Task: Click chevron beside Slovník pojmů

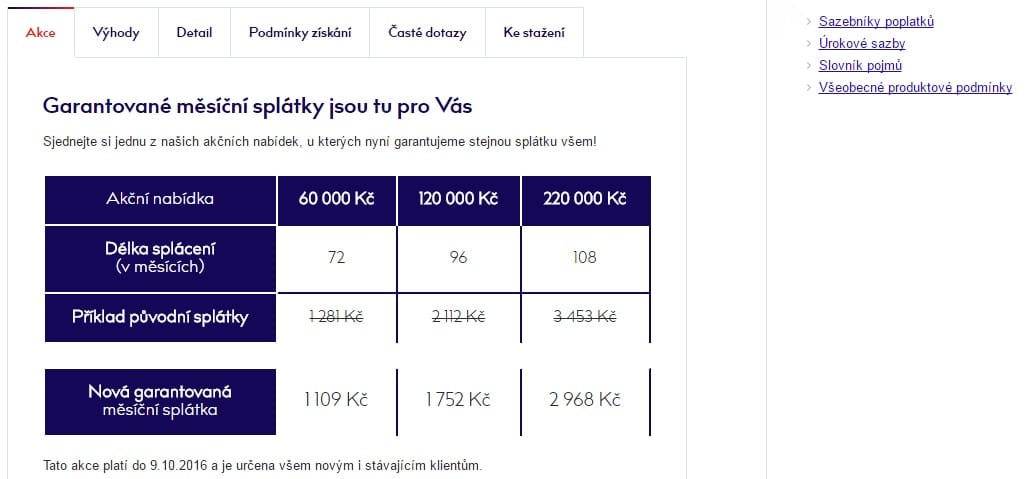Action: (x=810, y=65)
